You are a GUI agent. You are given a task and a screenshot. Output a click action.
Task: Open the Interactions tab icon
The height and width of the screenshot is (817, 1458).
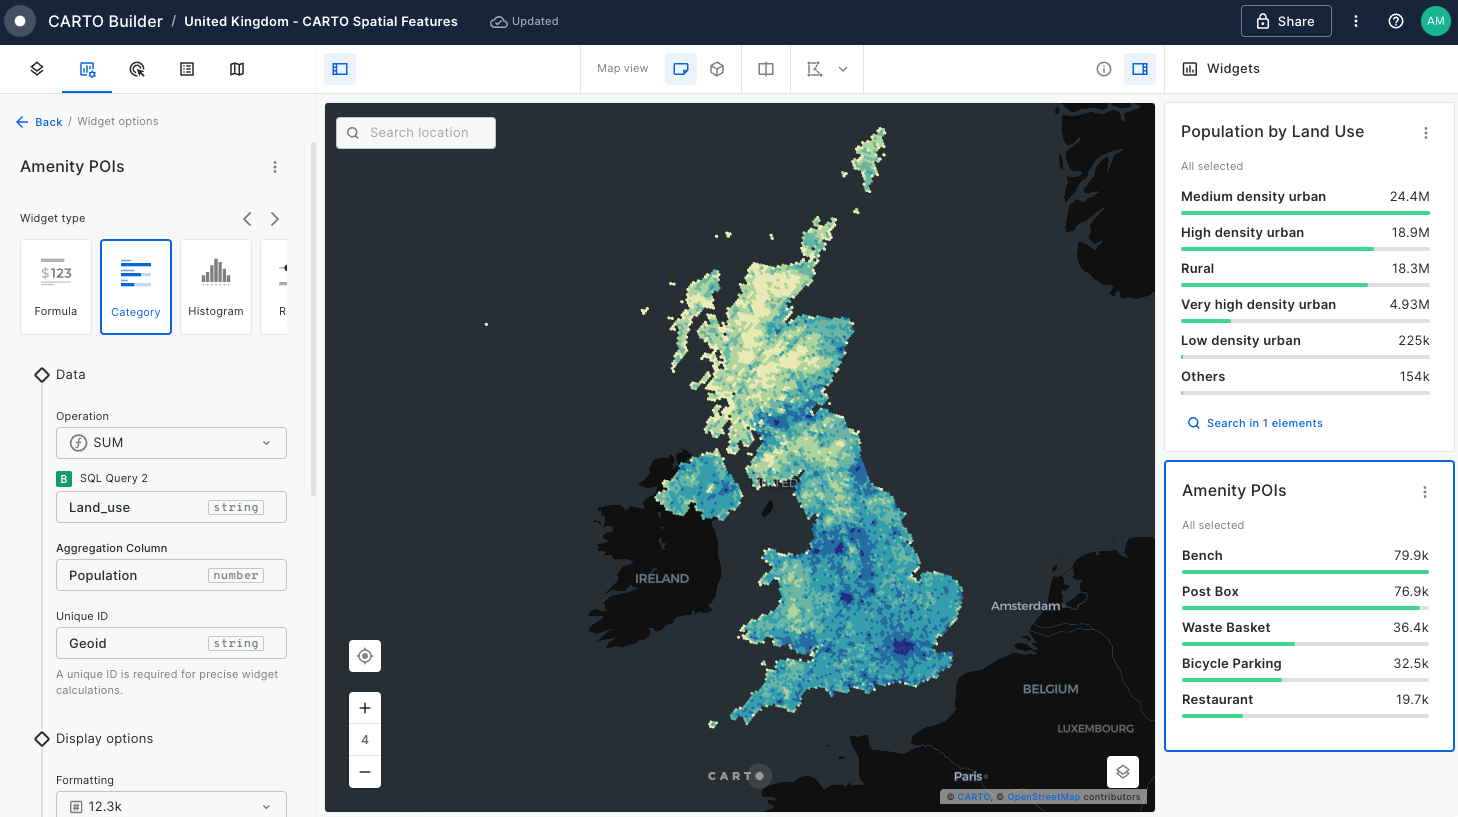coord(137,69)
